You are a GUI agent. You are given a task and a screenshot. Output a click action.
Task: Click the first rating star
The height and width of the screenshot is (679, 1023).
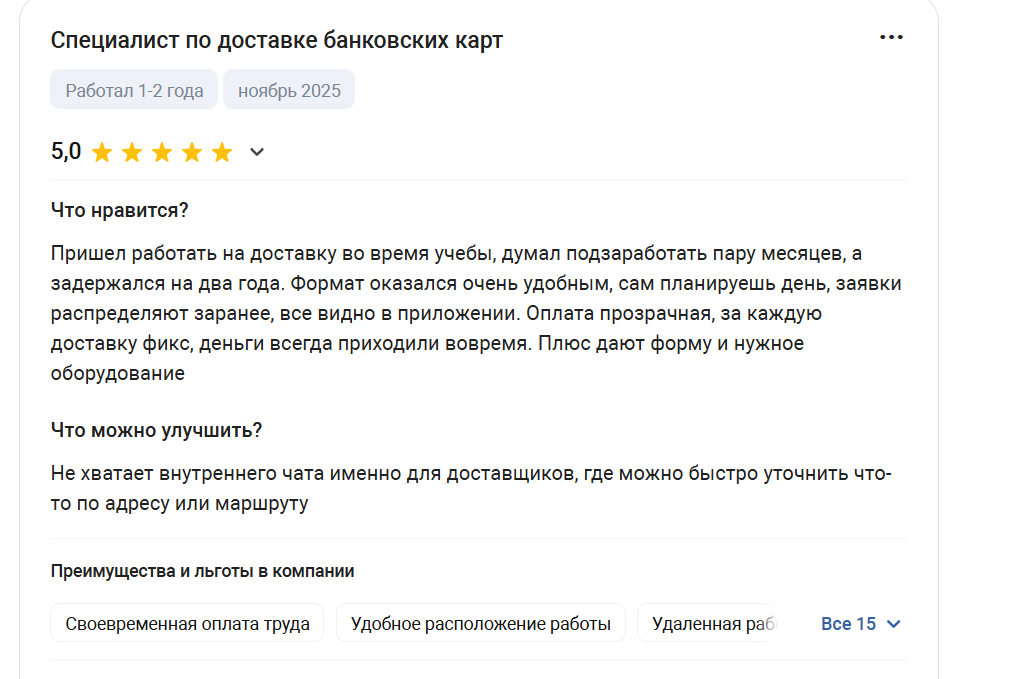[x=102, y=153]
